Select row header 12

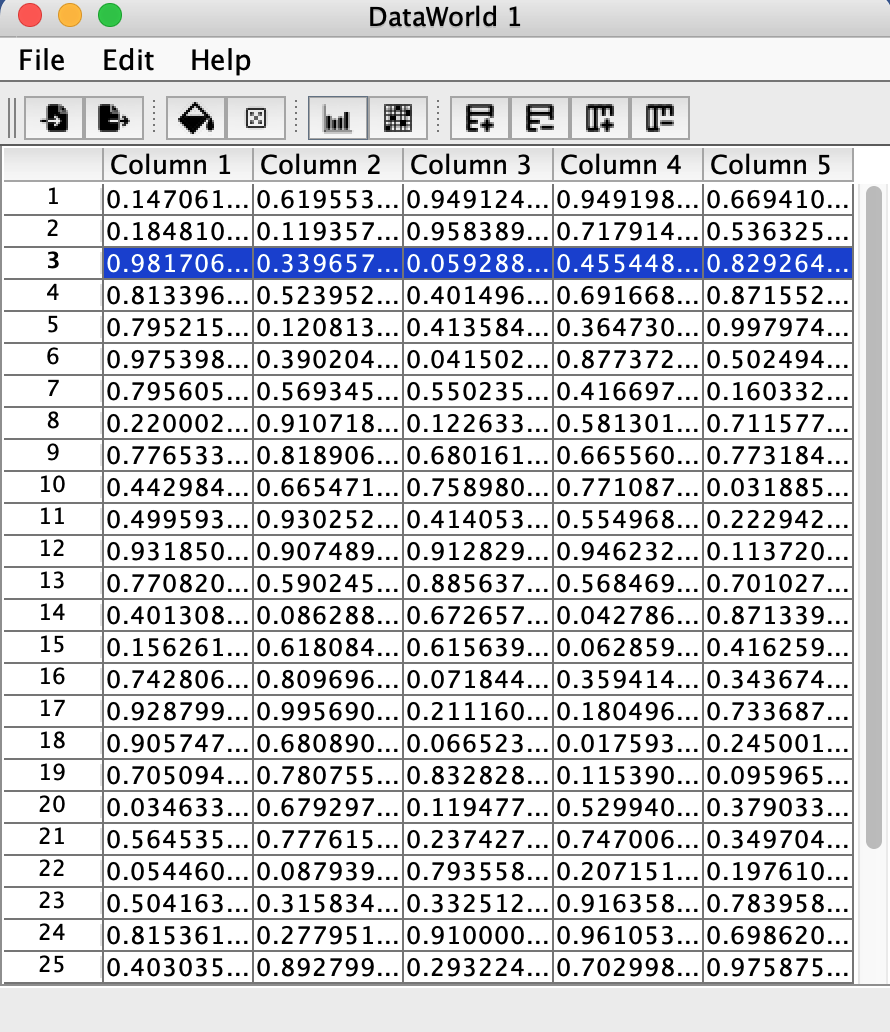(53, 550)
